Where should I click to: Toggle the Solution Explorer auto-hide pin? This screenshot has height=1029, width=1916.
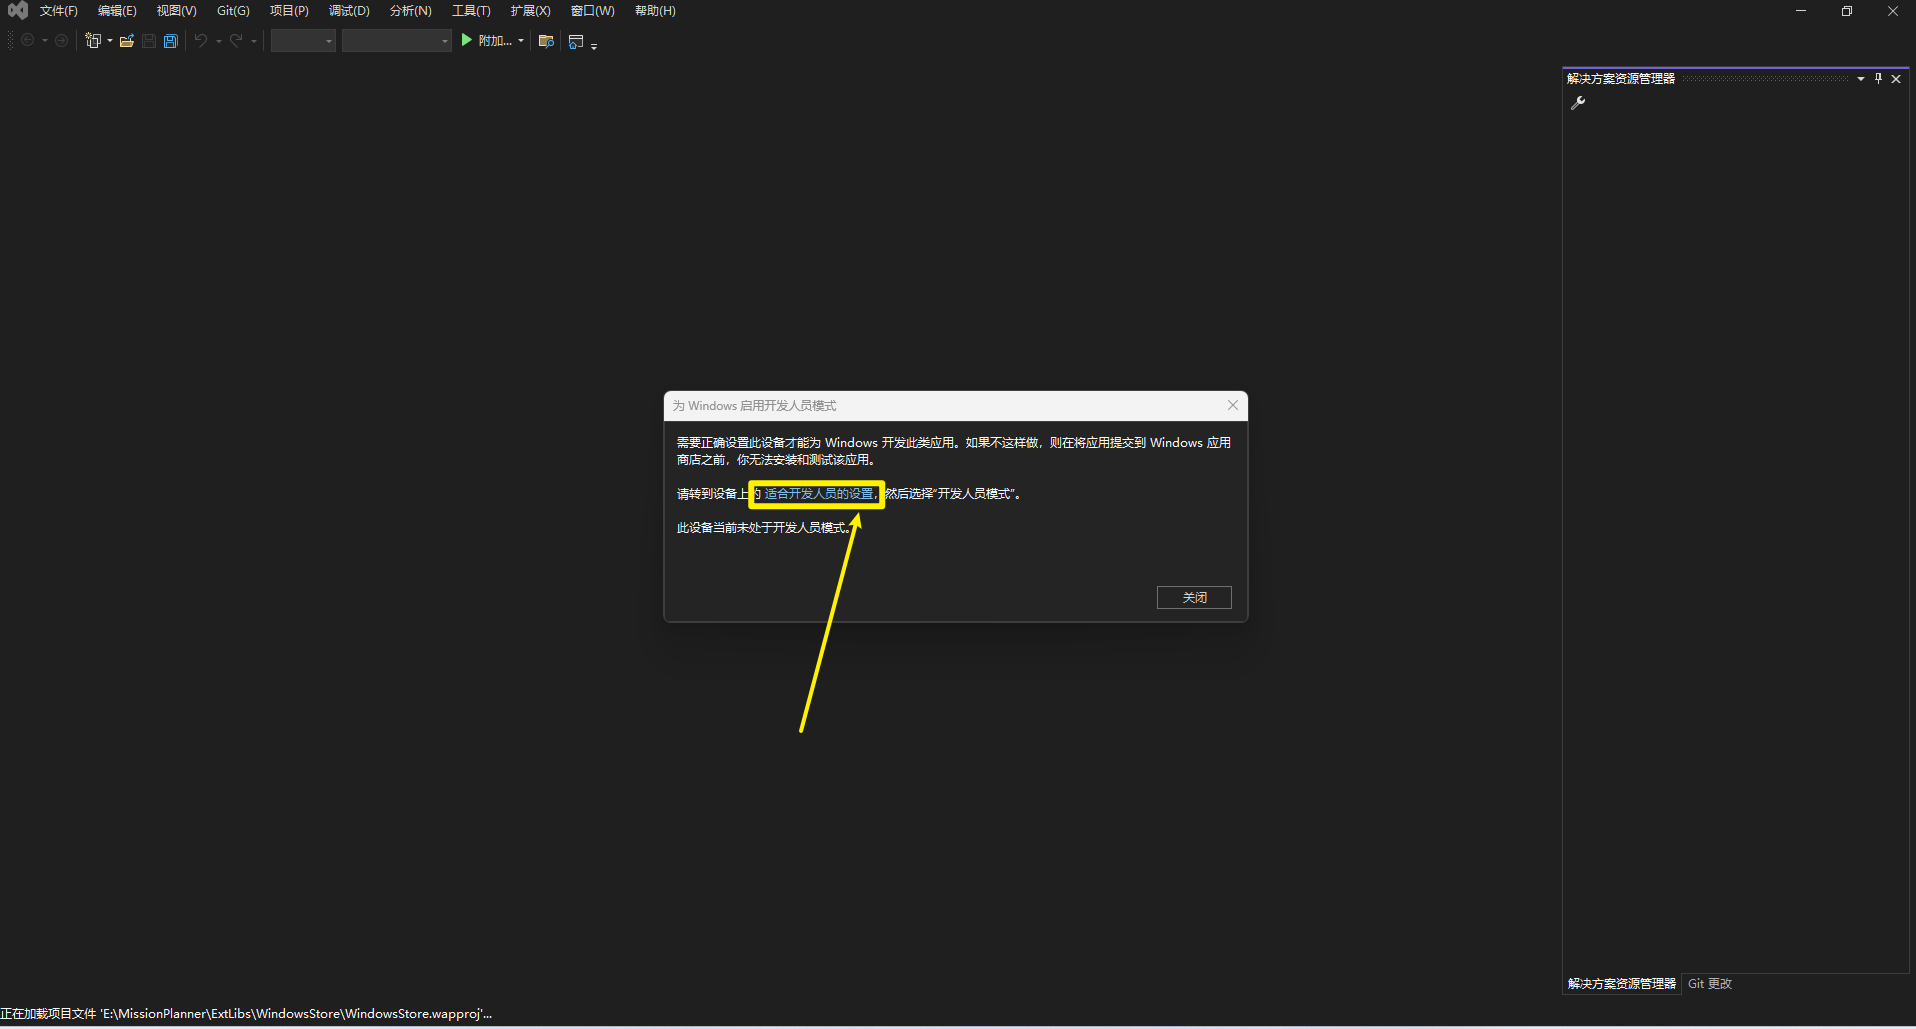pyautogui.click(x=1878, y=79)
